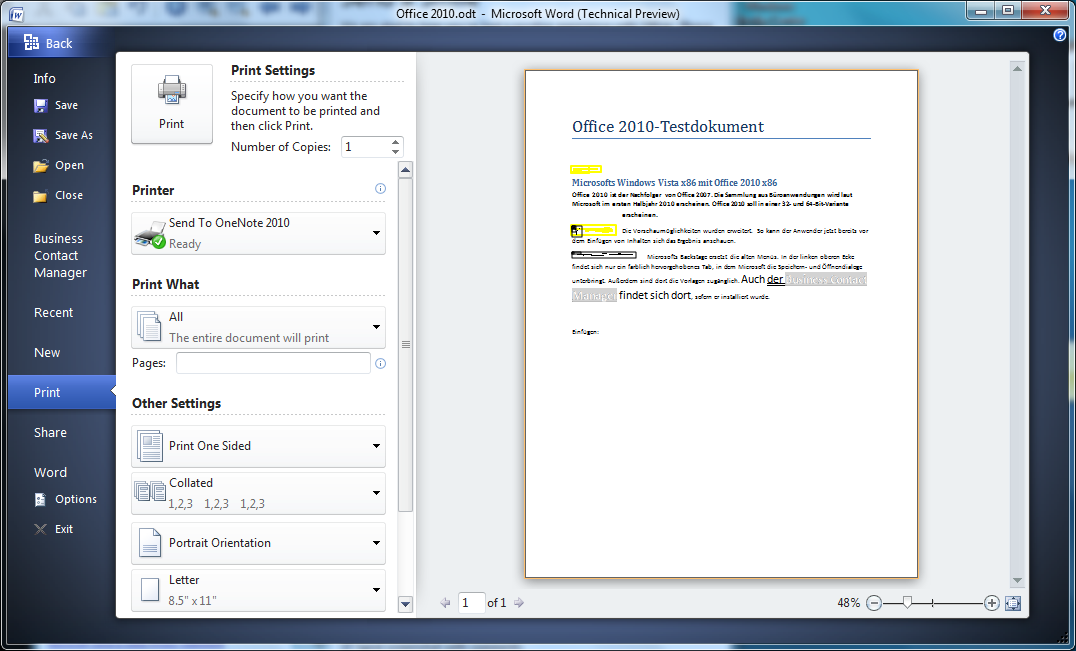Click the fit-page zoom icon near the slider

point(1013,603)
